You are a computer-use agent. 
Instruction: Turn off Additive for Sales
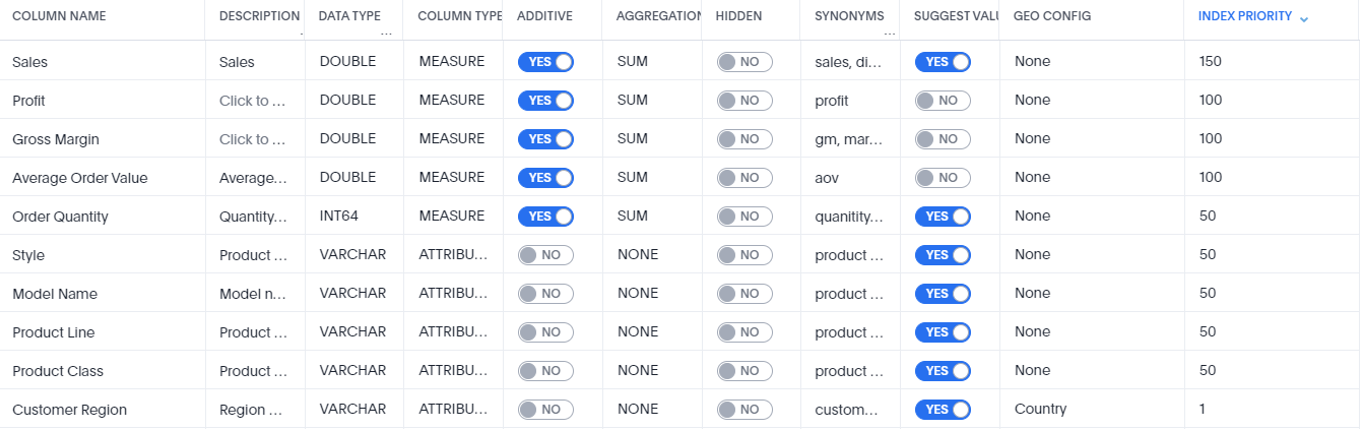(x=545, y=62)
